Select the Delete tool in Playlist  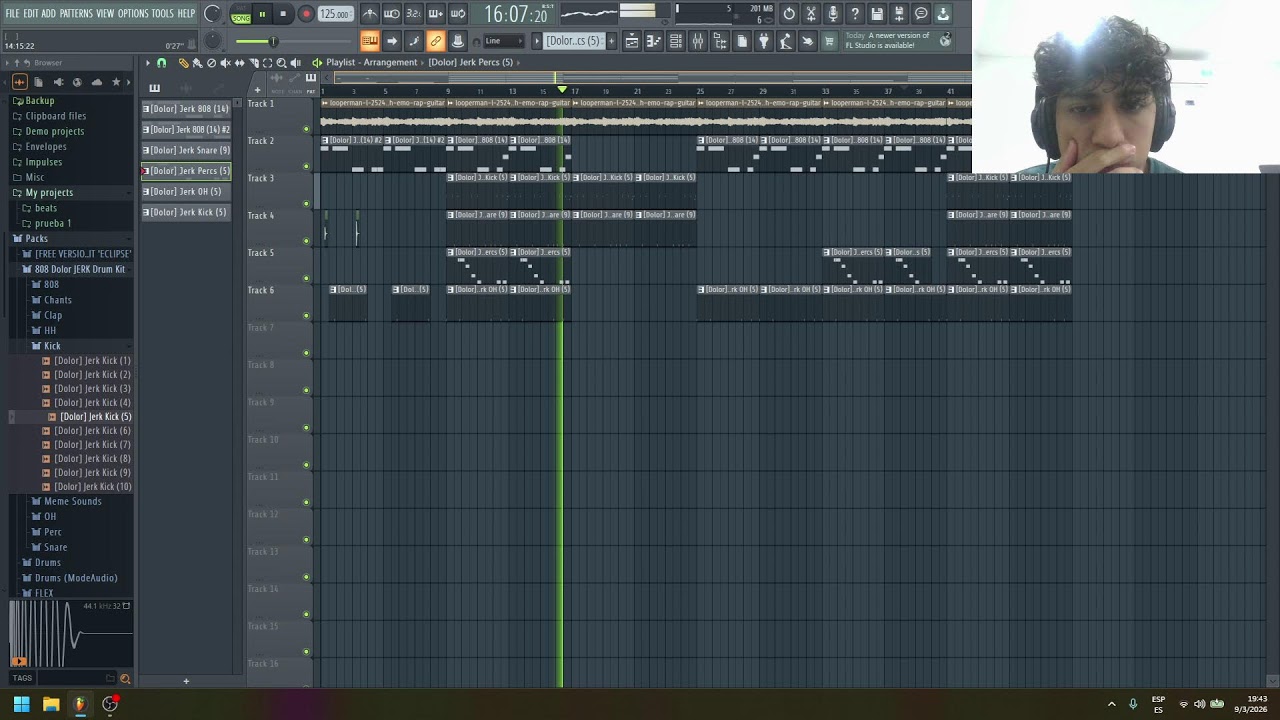(211, 63)
